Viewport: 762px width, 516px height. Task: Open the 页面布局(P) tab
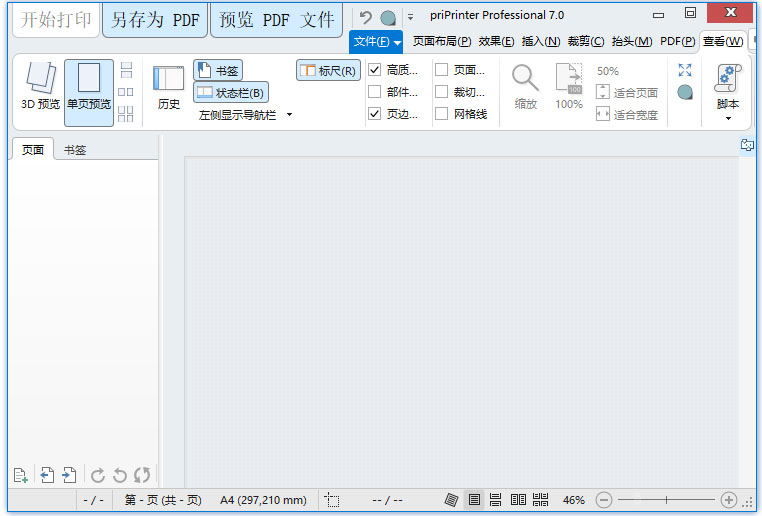click(442, 42)
